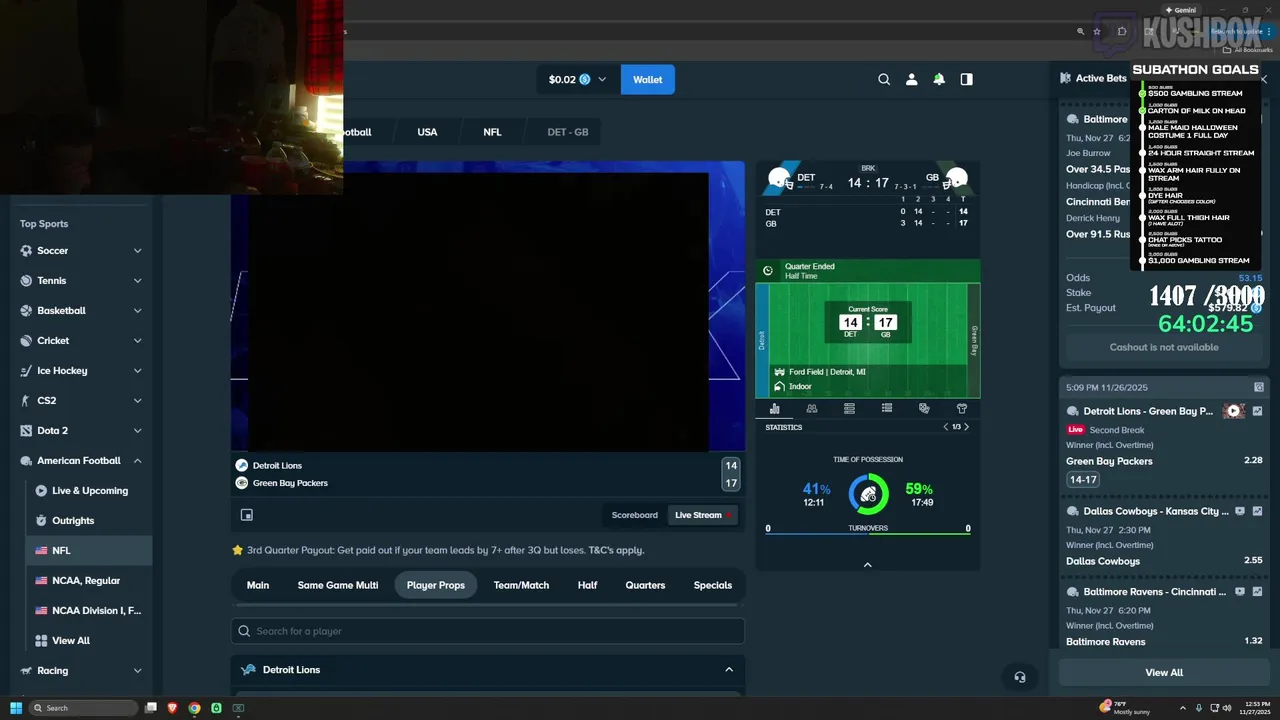Select the Team/Match tab

click(x=521, y=585)
